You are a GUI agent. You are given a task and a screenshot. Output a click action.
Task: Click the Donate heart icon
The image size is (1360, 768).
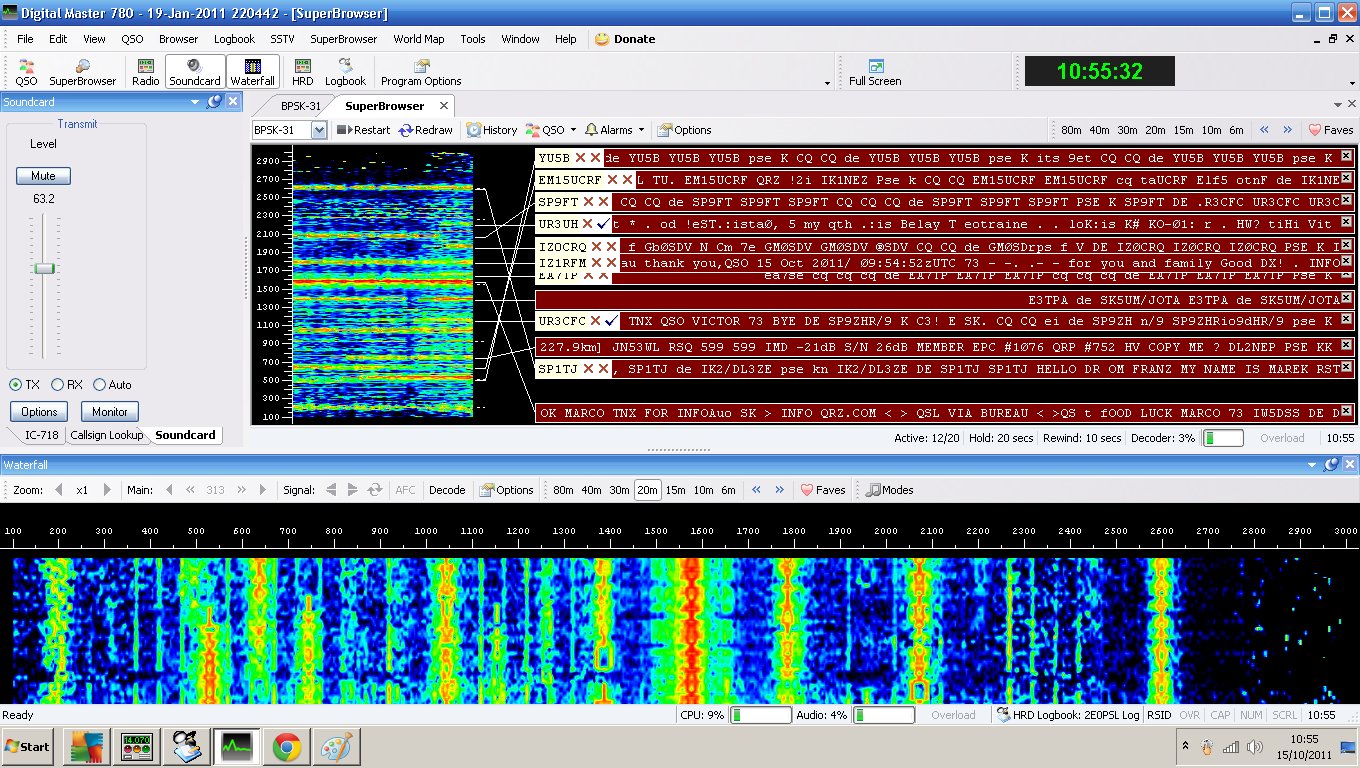pos(602,39)
